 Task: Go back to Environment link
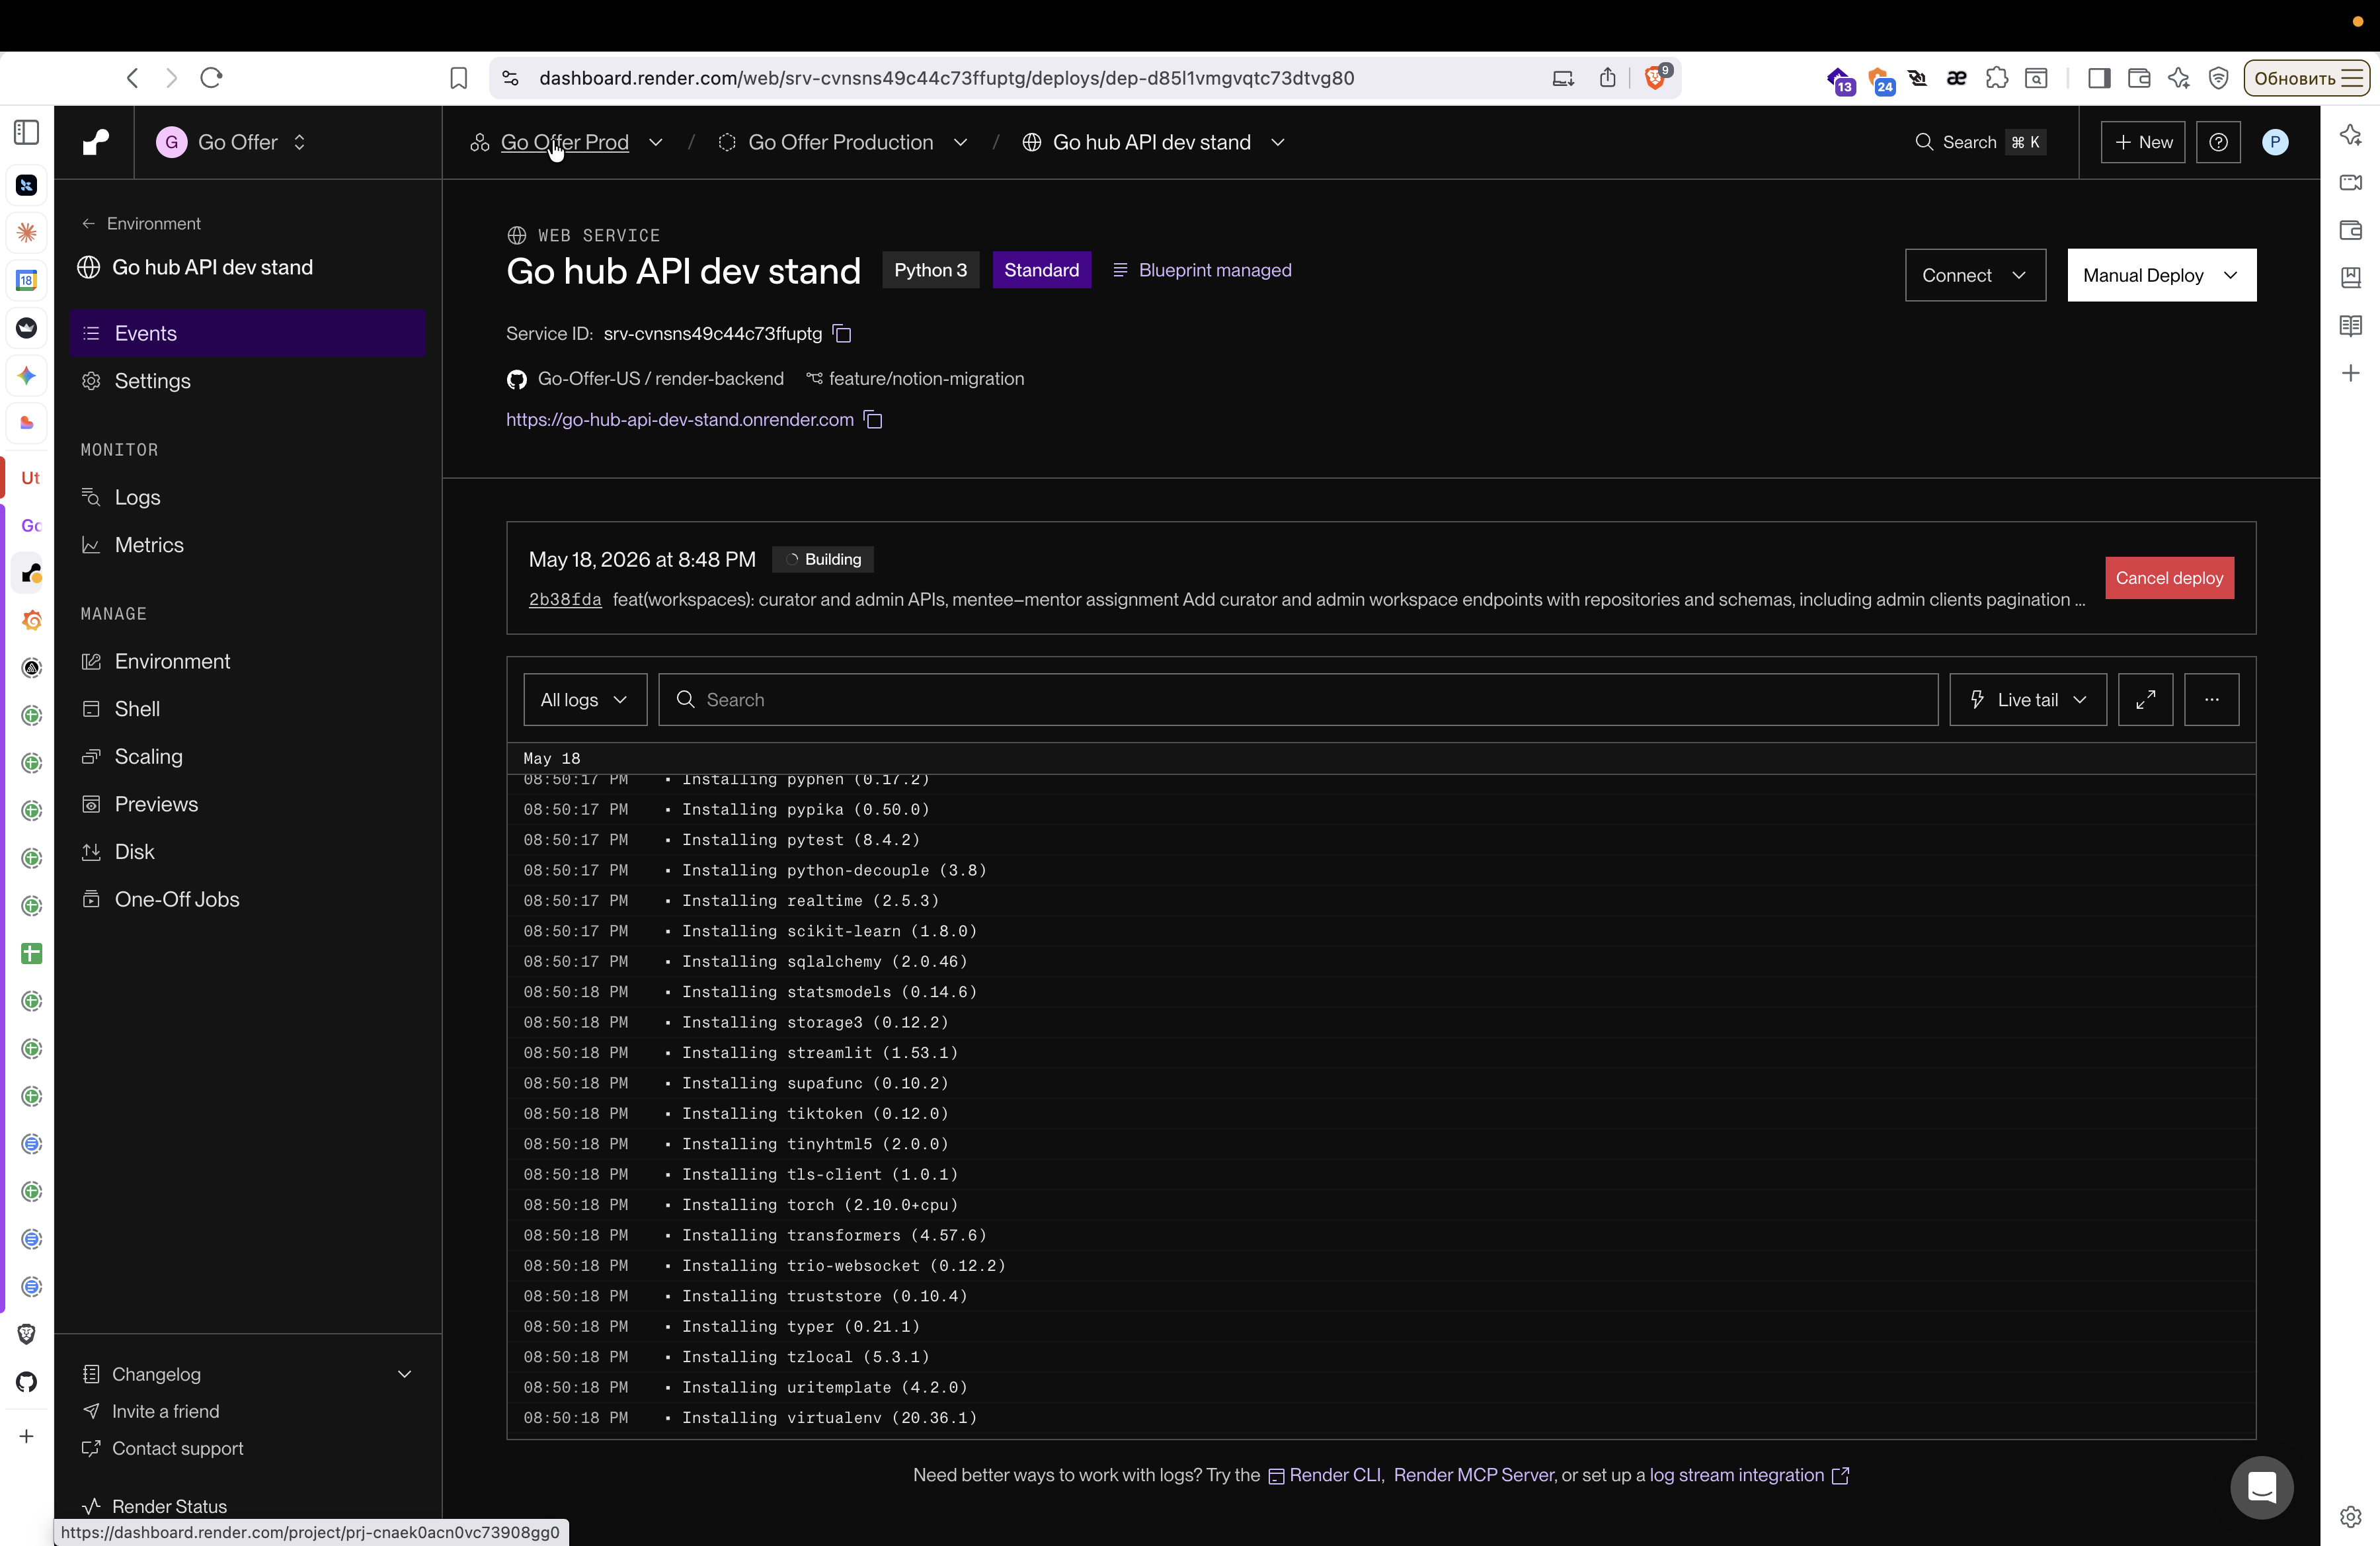tap(141, 224)
